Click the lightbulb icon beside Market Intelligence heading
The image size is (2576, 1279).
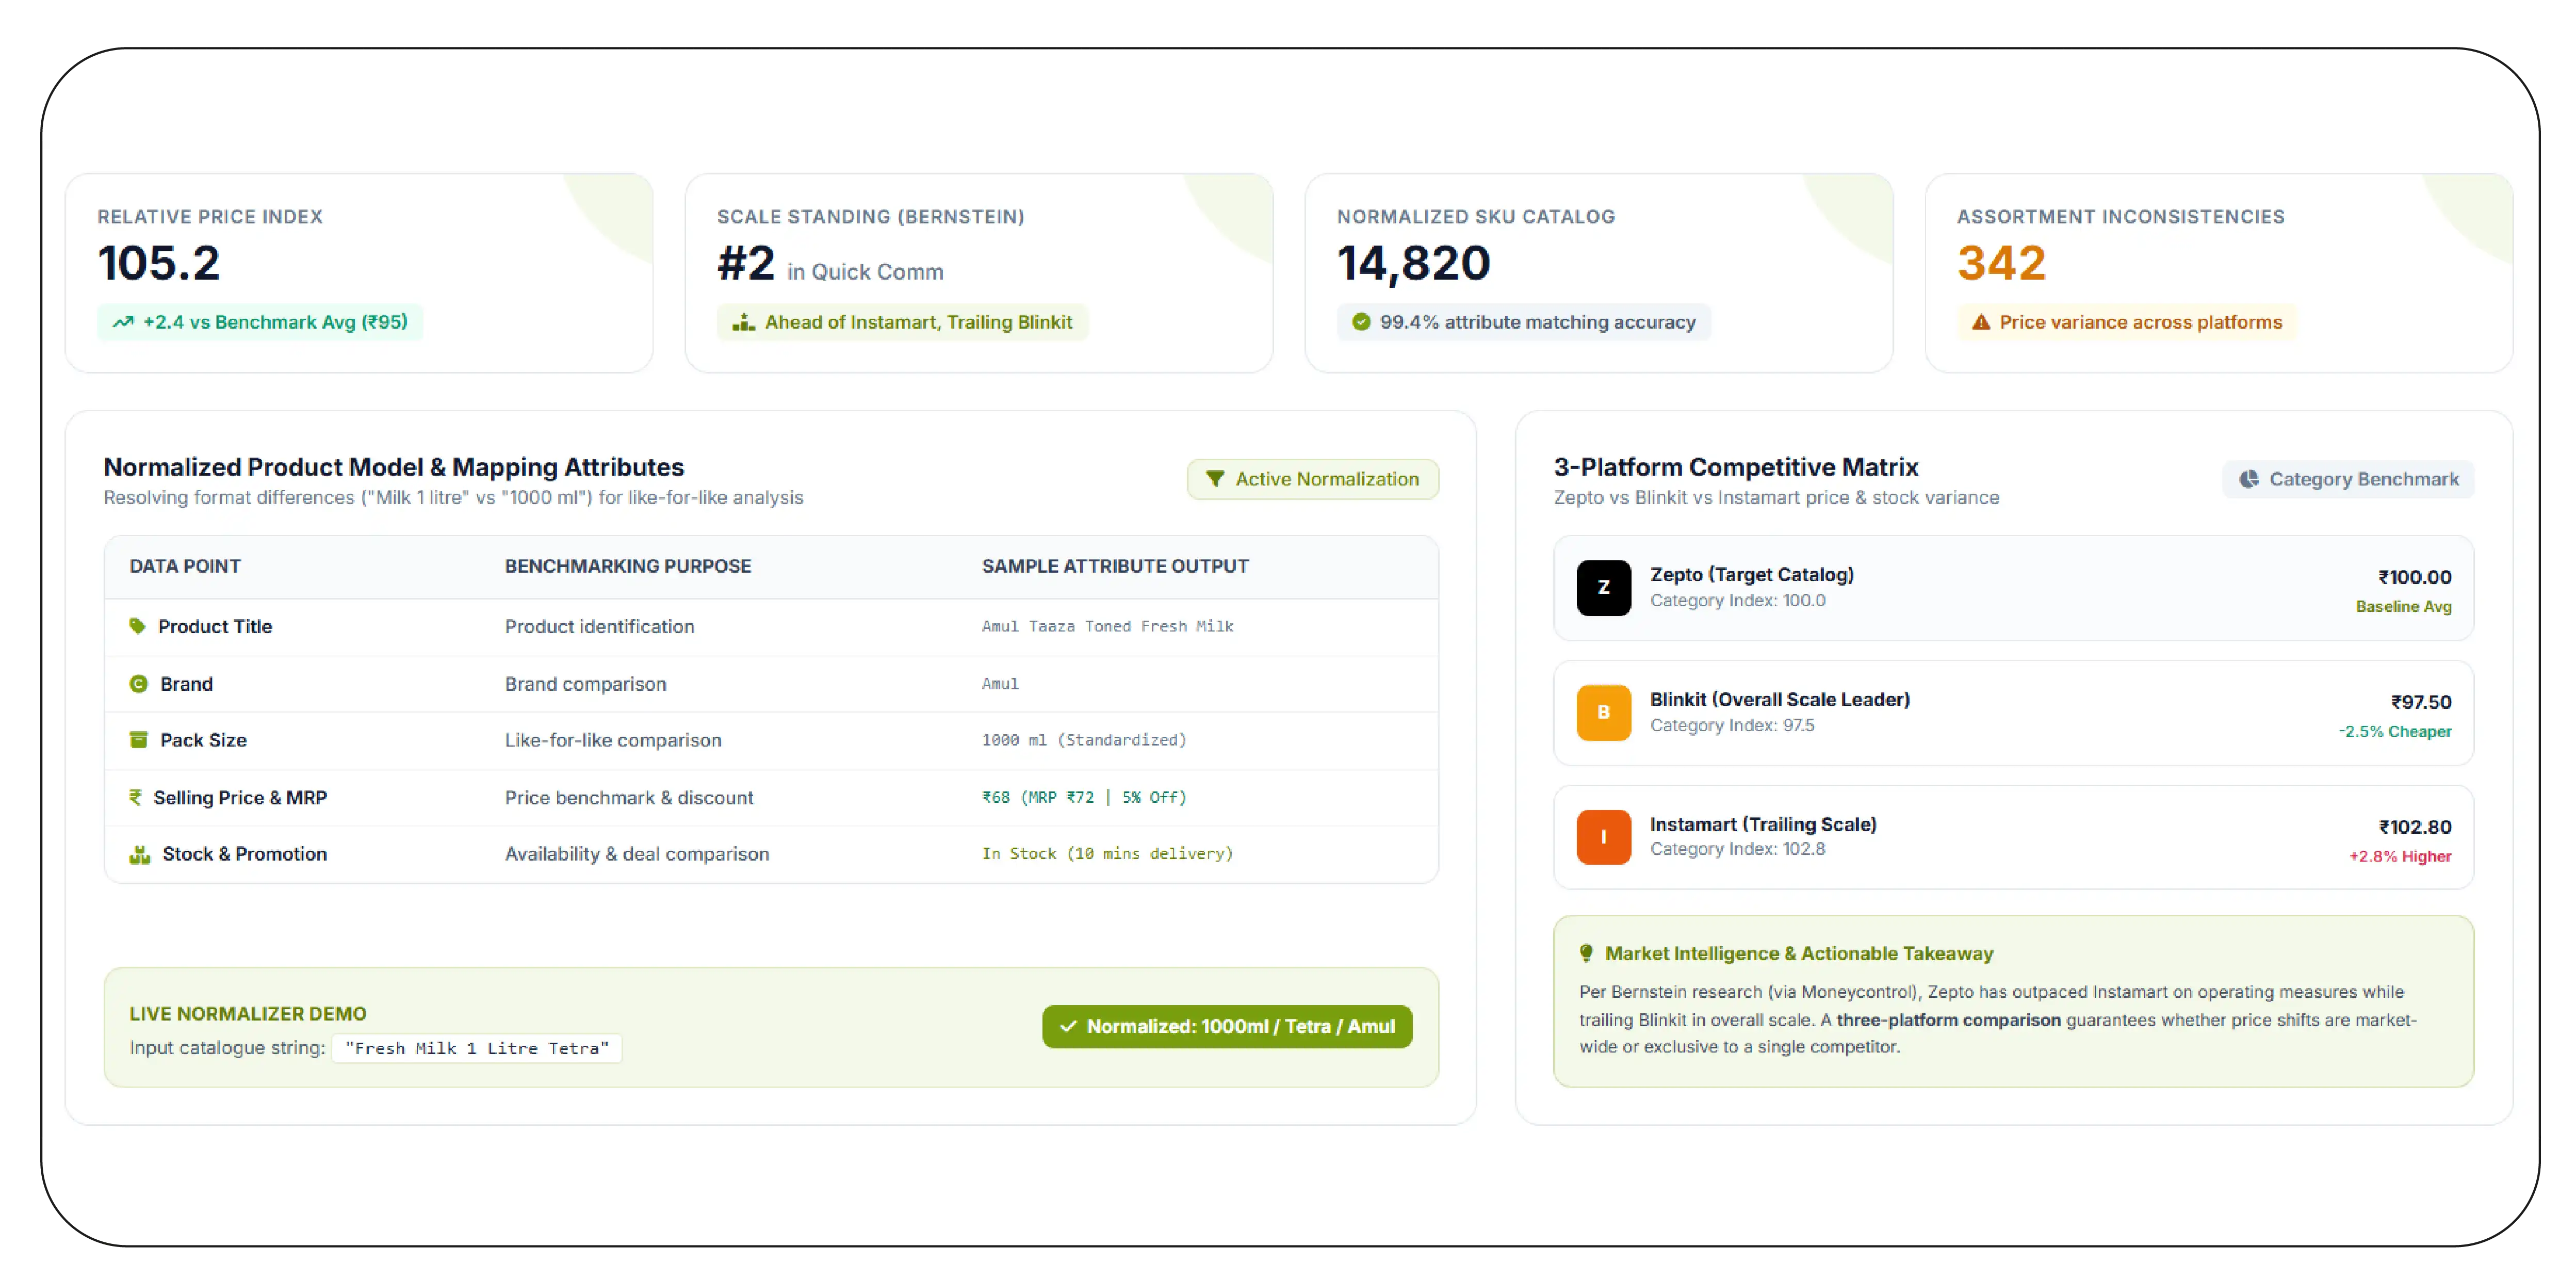click(x=1586, y=953)
